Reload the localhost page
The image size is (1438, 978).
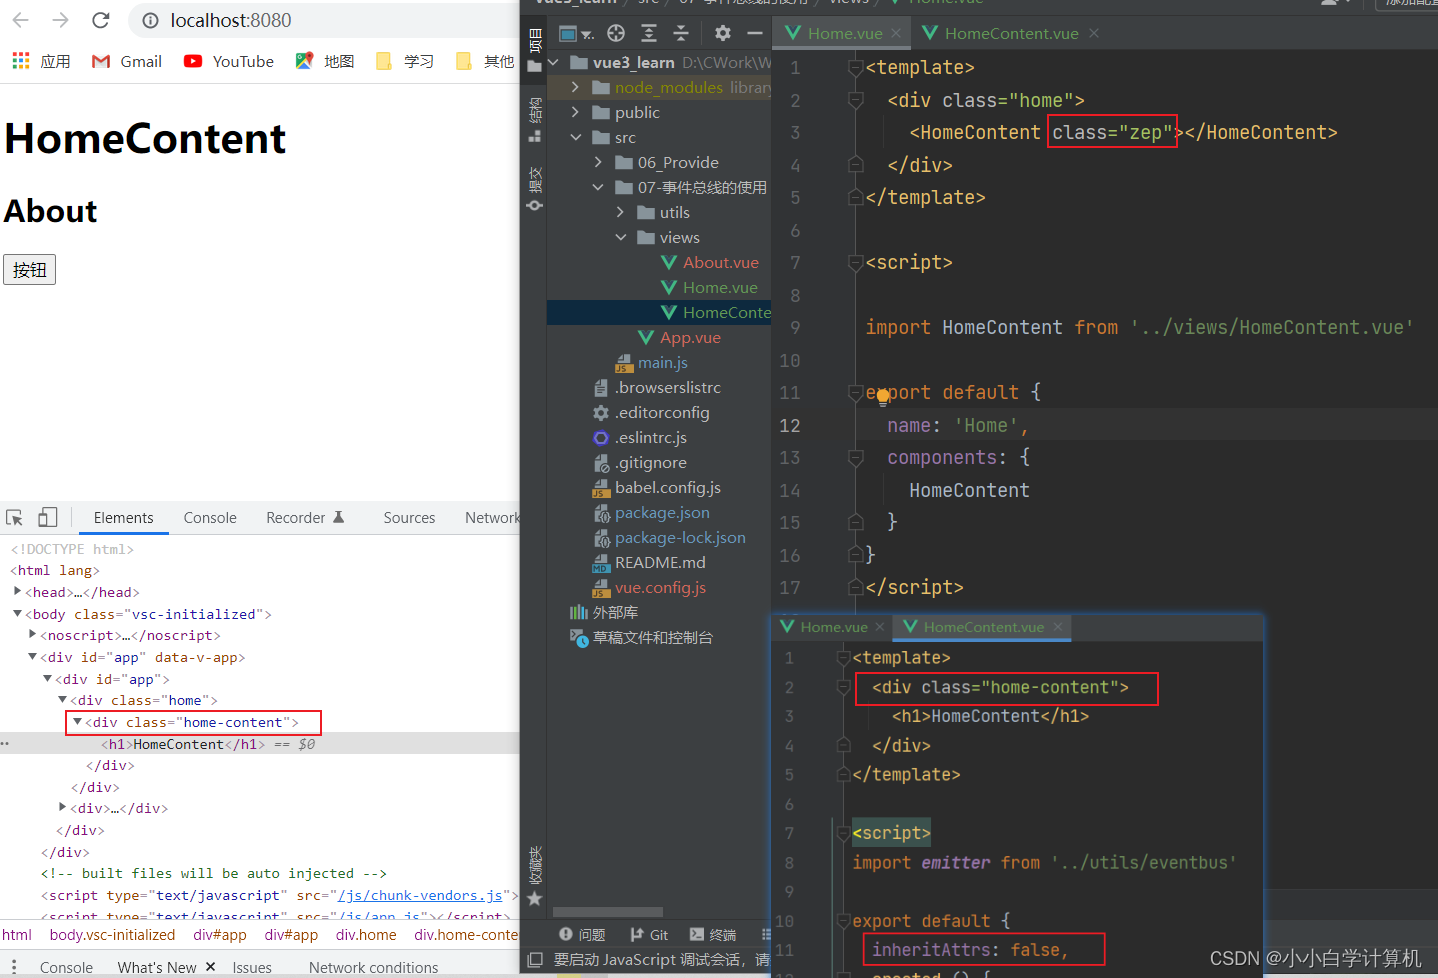100,20
